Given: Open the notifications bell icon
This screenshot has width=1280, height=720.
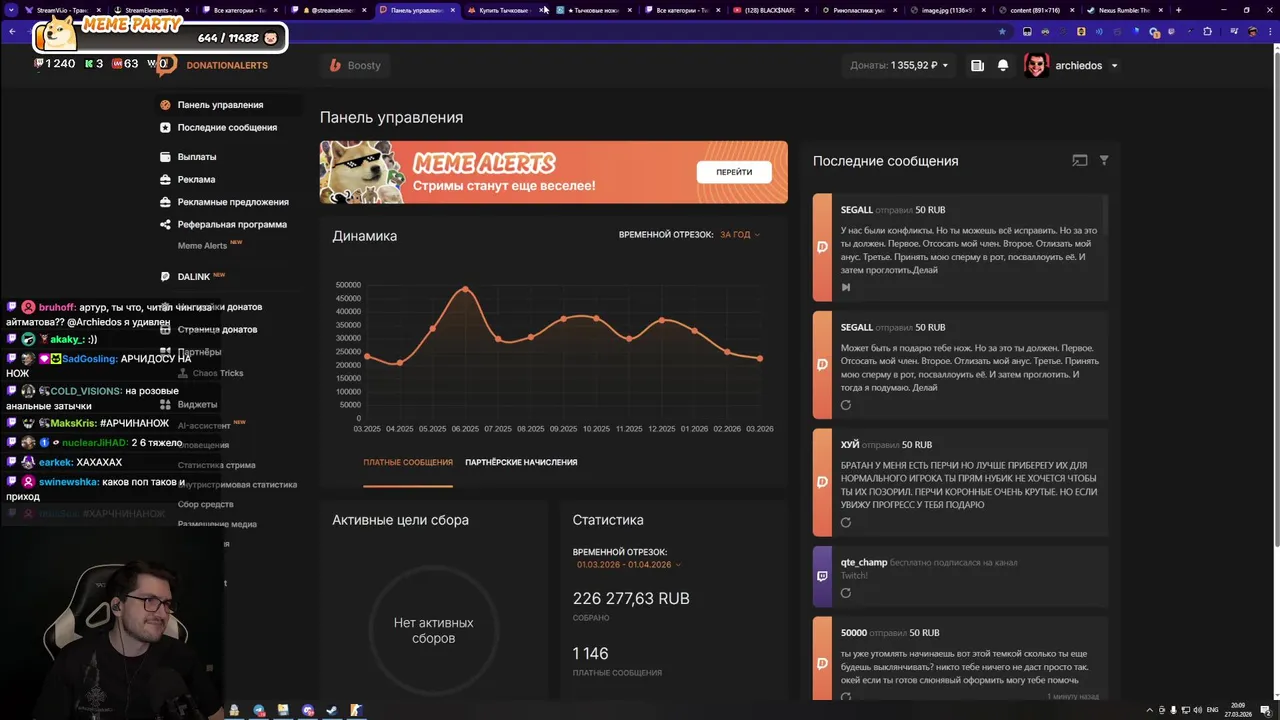Looking at the screenshot, I should pos(1003,66).
